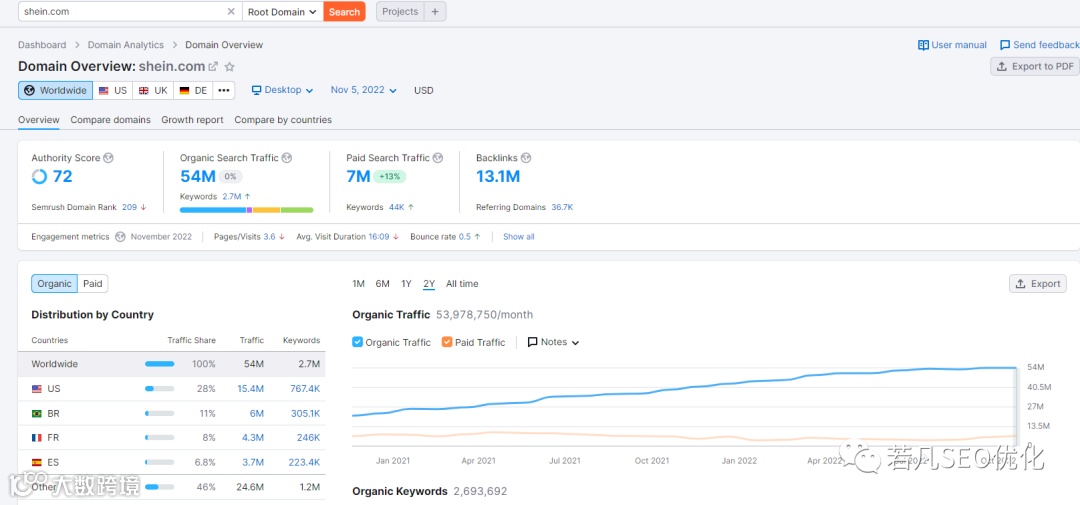Viewport: 1080px width, 505px height.
Task: Select the Overview tab
Action: (x=39, y=120)
